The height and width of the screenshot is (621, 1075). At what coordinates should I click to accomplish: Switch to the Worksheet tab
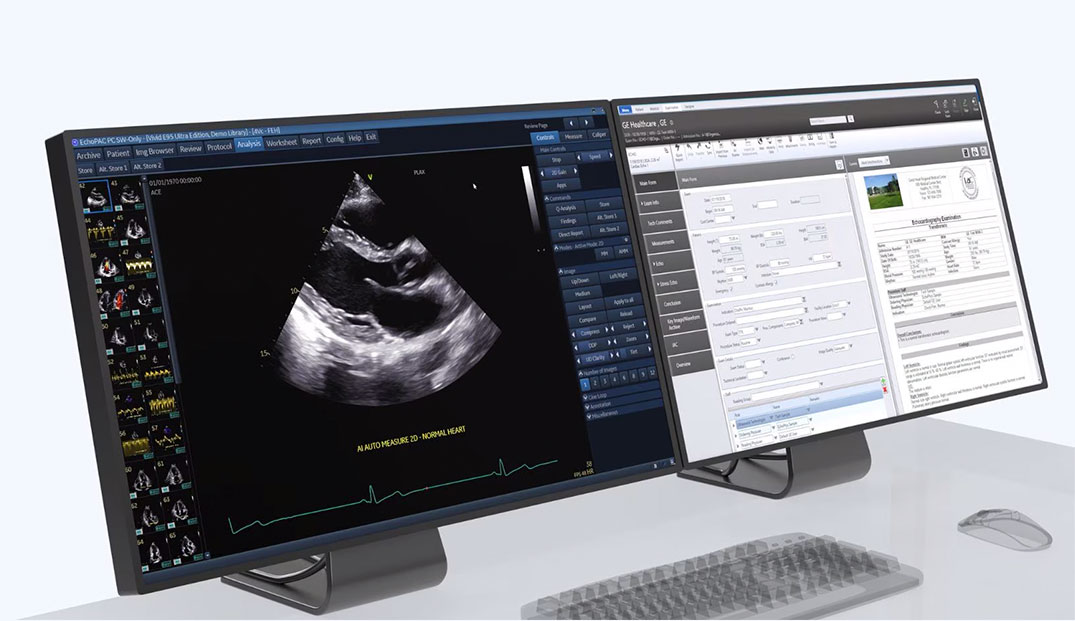click(281, 144)
